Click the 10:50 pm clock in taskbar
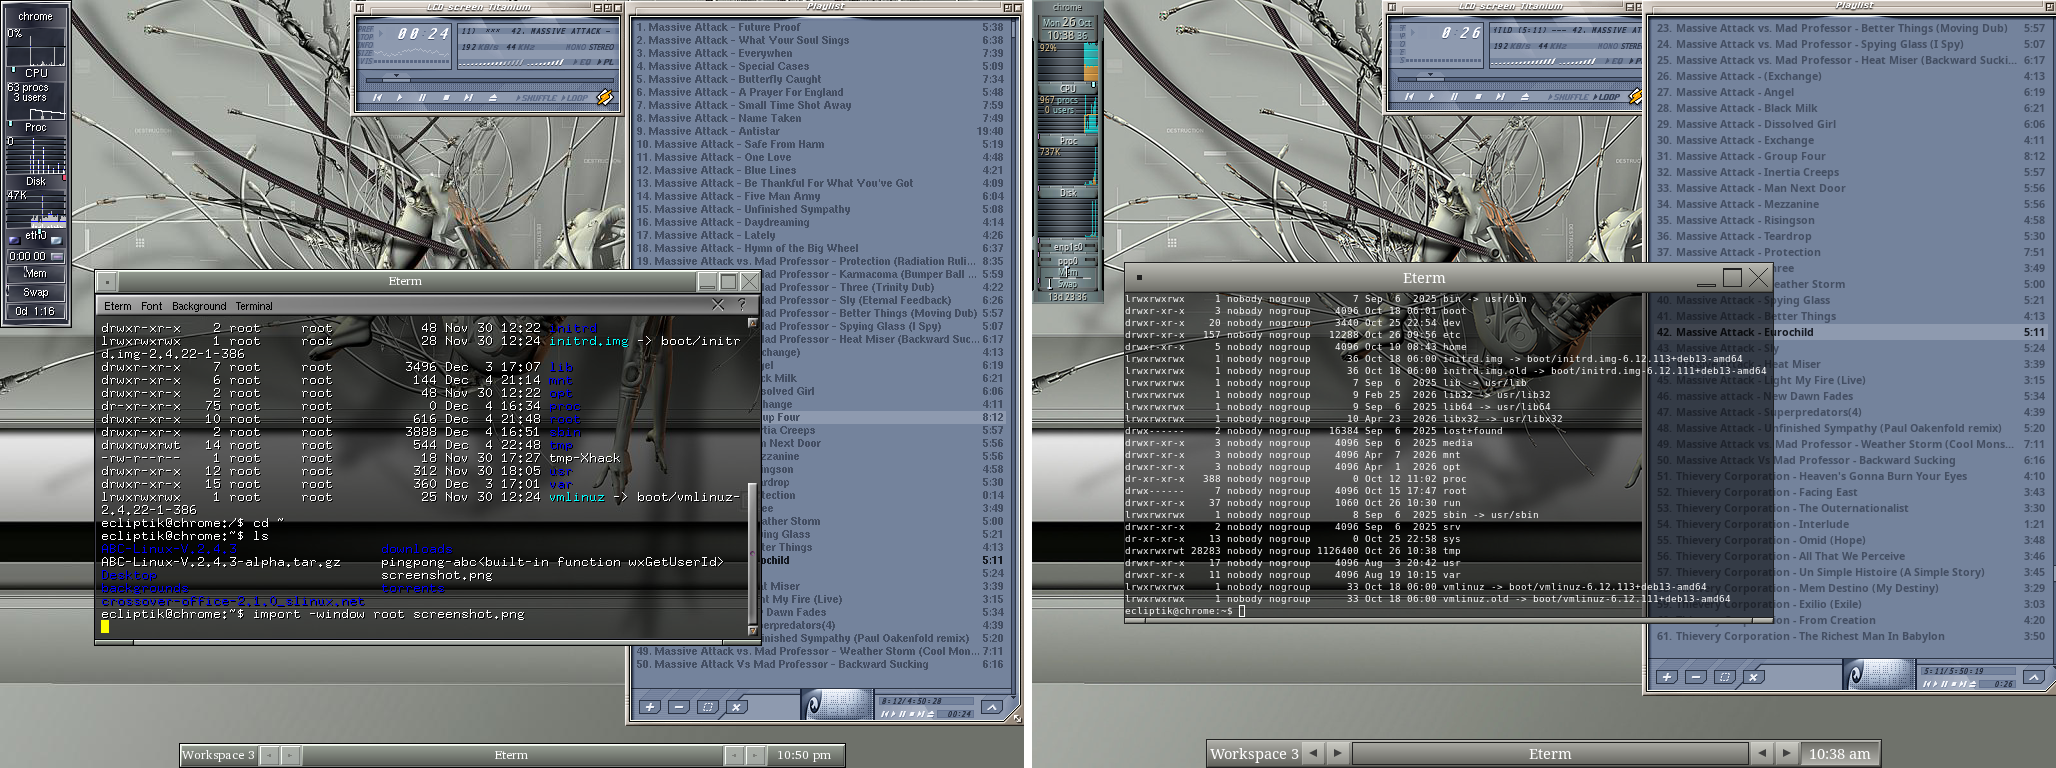The image size is (2056, 768). tap(804, 755)
